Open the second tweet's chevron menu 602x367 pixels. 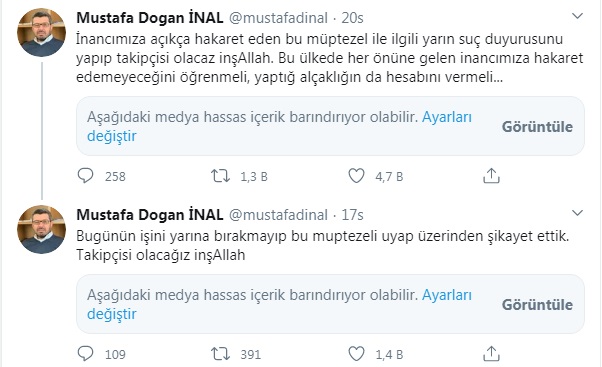click(577, 213)
